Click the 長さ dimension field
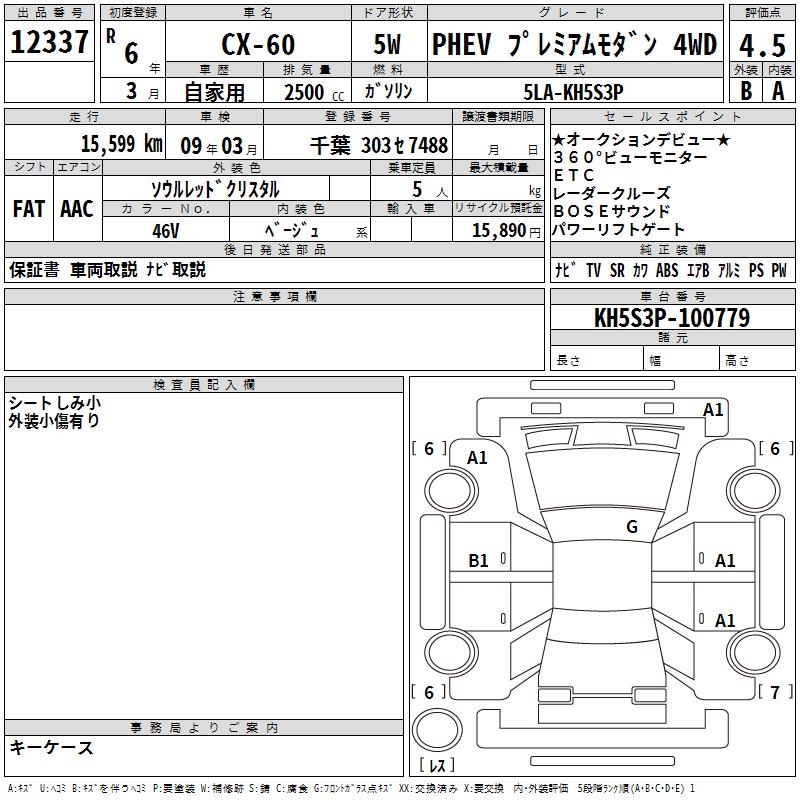This screenshot has height=800, width=800. pos(597,359)
